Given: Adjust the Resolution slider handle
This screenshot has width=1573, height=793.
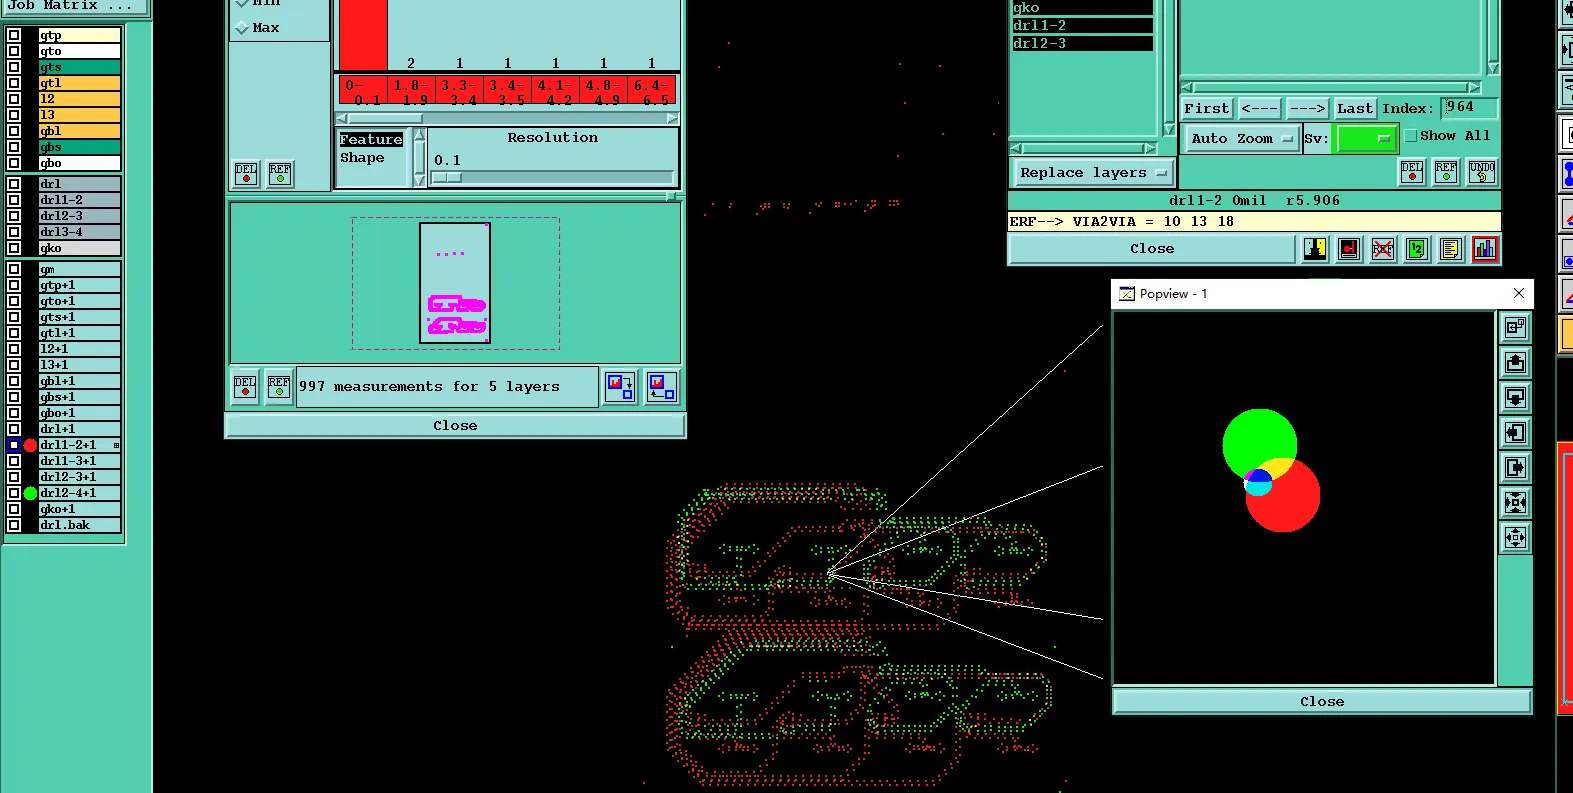Looking at the screenshot, I should [447, 178].
